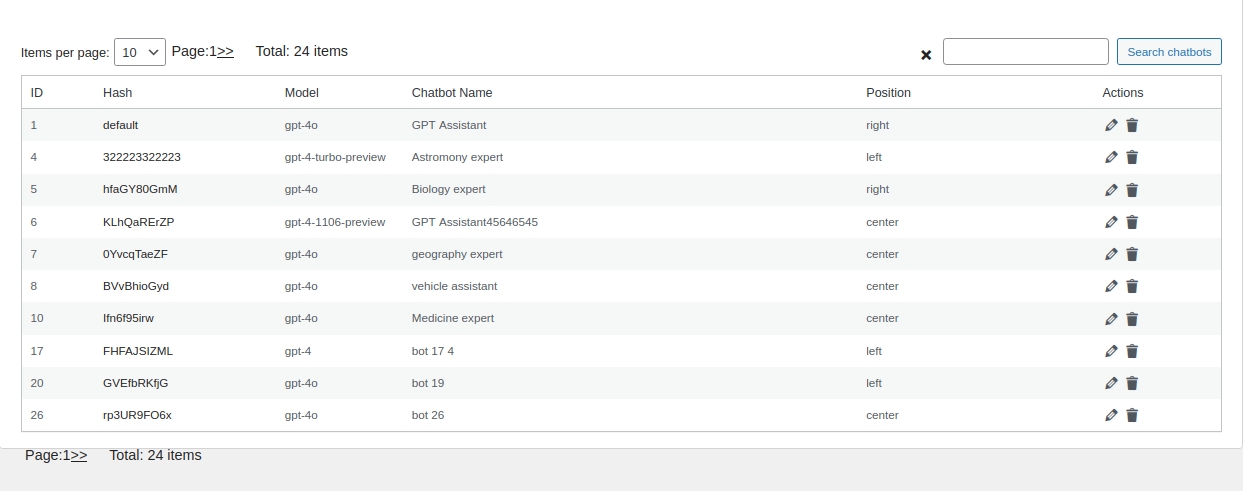1243x491 pixels.
Task: Click the 'geography expert' name cell
Action: click(x=457, y=254)
